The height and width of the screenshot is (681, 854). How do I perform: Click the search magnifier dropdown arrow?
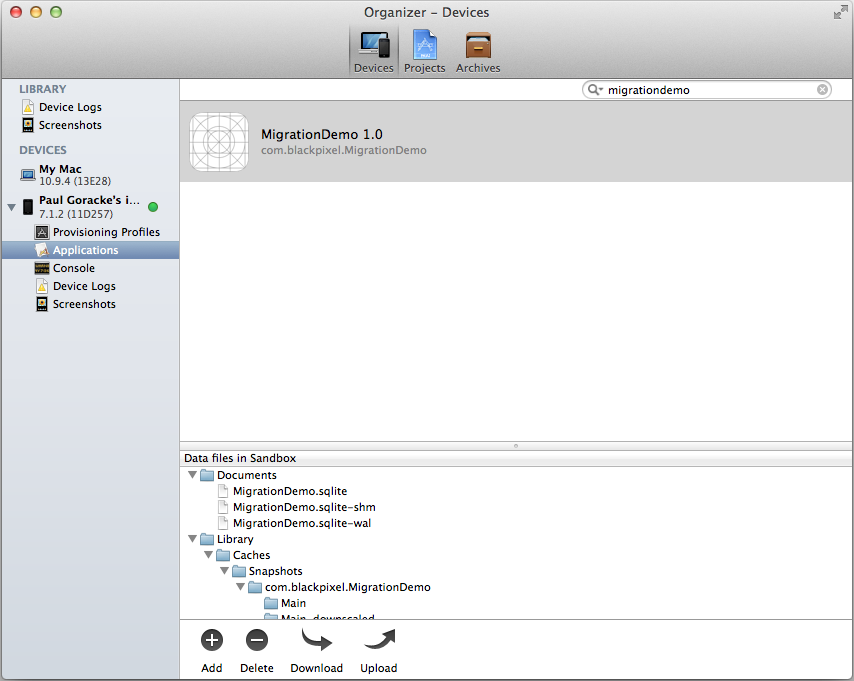[600, 89]
